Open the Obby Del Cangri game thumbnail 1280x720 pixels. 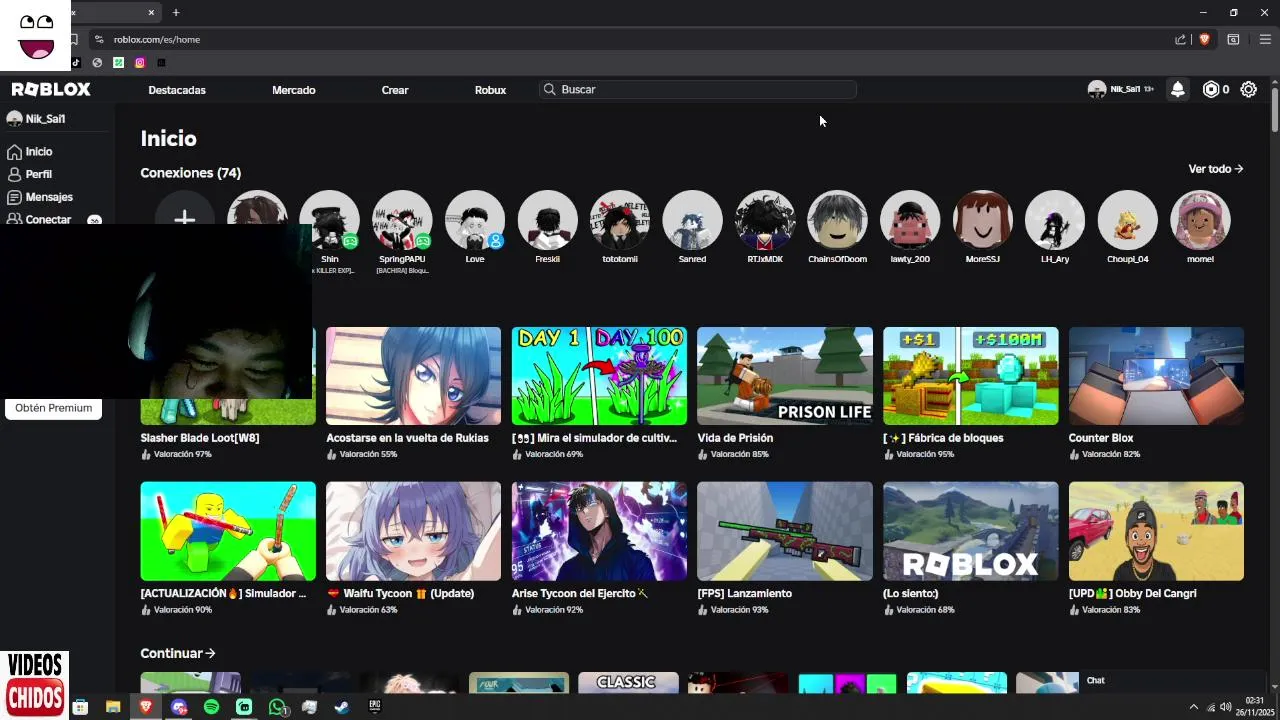[1156, 531]
